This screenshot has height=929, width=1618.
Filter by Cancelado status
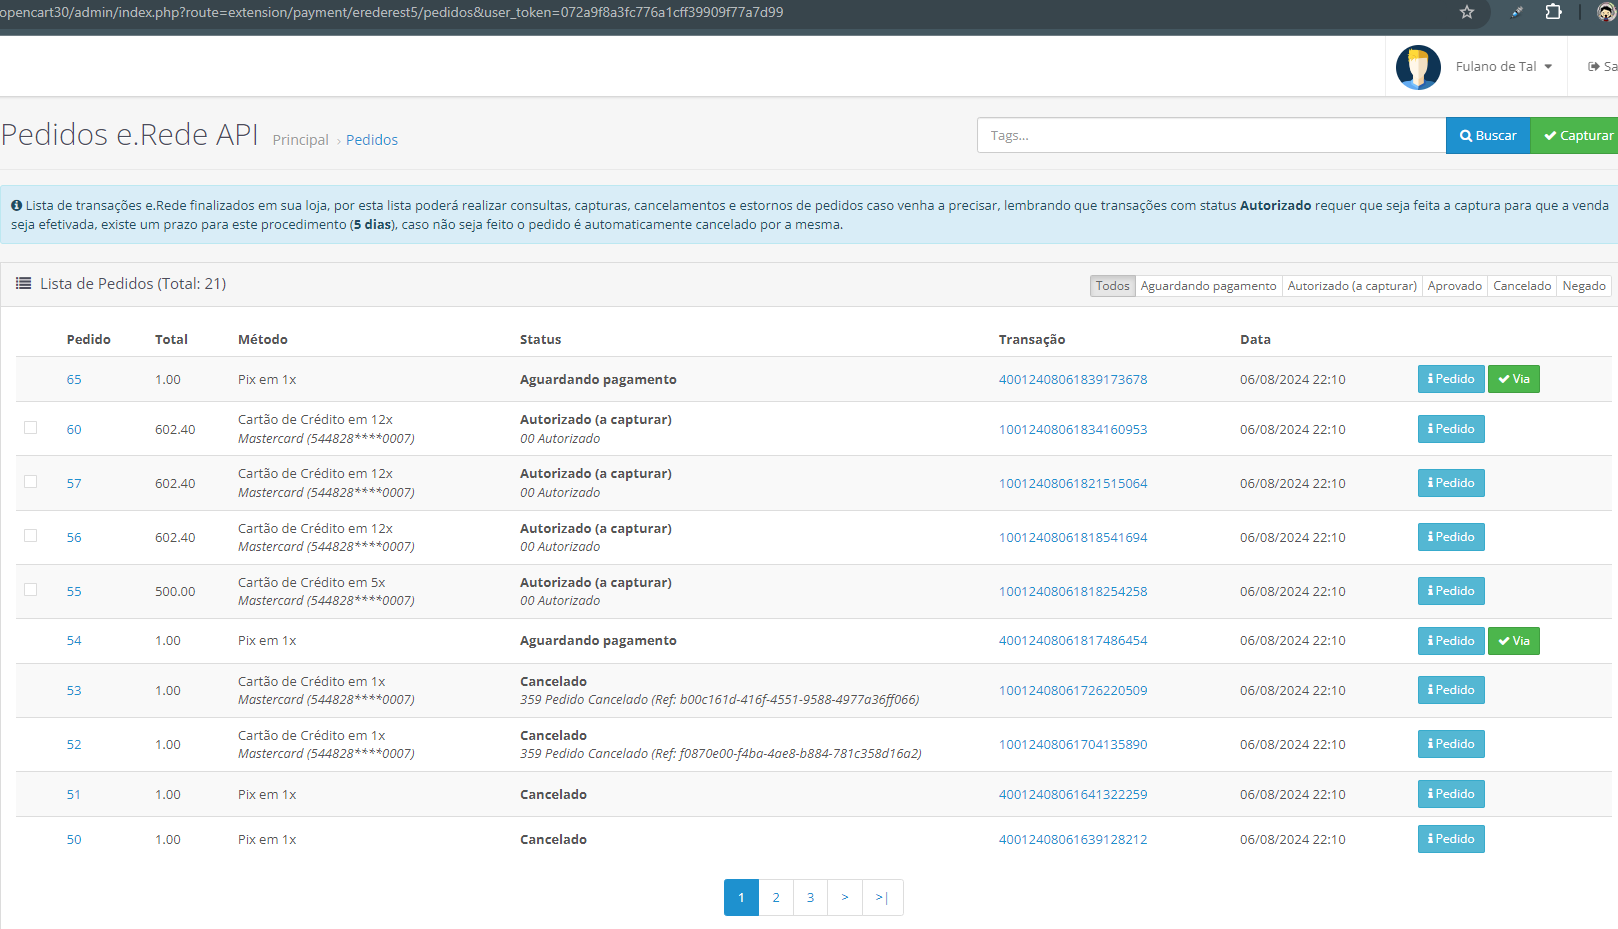tap(1522, 286)
